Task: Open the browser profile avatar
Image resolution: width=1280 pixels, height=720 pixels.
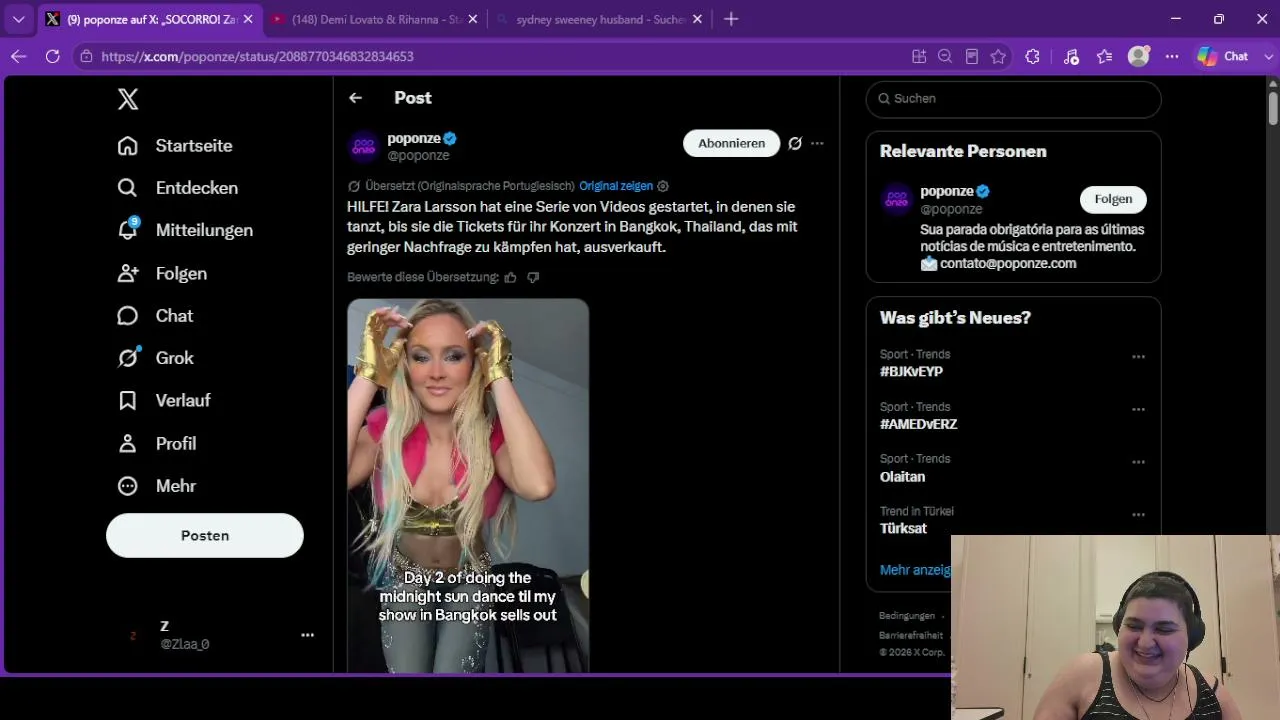Action: pos(1138,57)
